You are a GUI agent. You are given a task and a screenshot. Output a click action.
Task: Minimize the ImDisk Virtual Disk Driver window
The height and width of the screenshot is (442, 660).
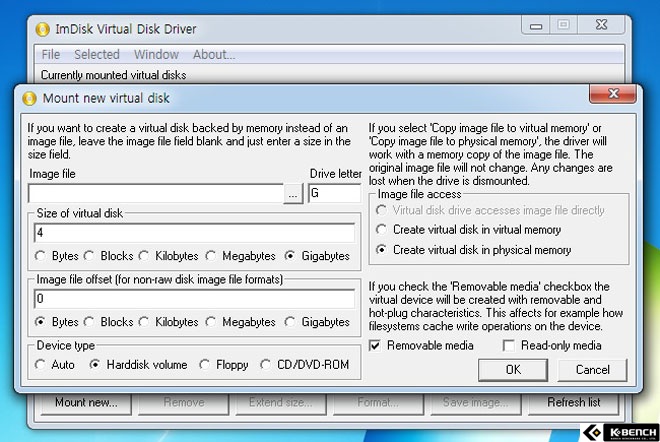tap(536, 26)
